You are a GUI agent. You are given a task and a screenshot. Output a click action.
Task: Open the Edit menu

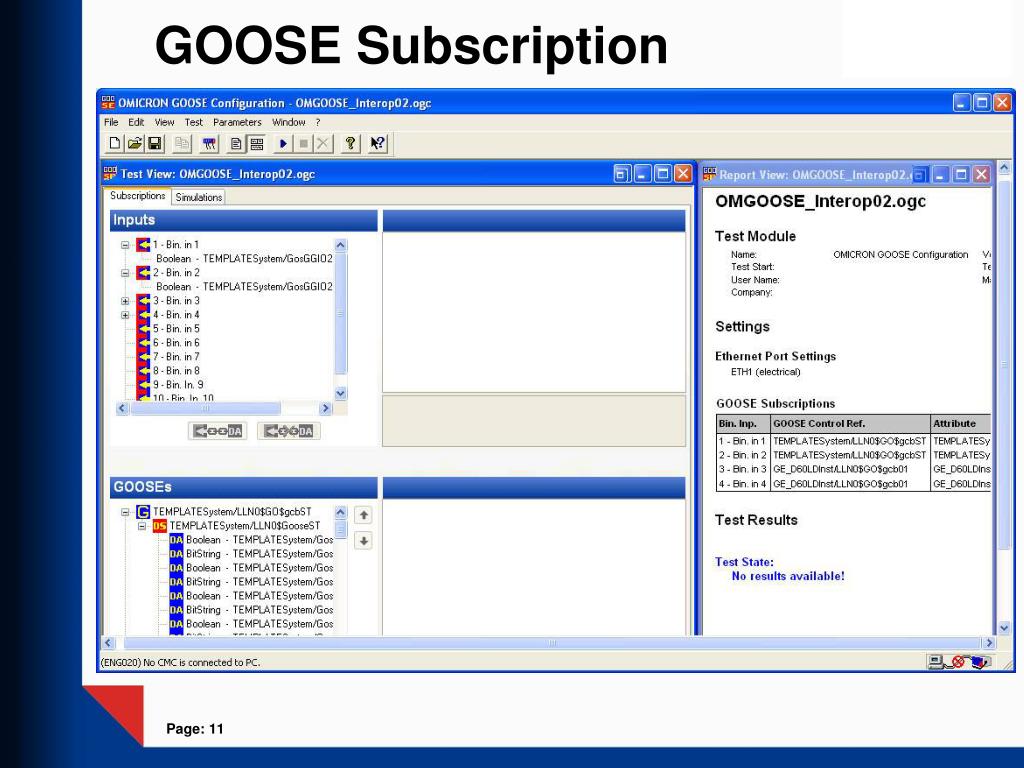point(136,122)
